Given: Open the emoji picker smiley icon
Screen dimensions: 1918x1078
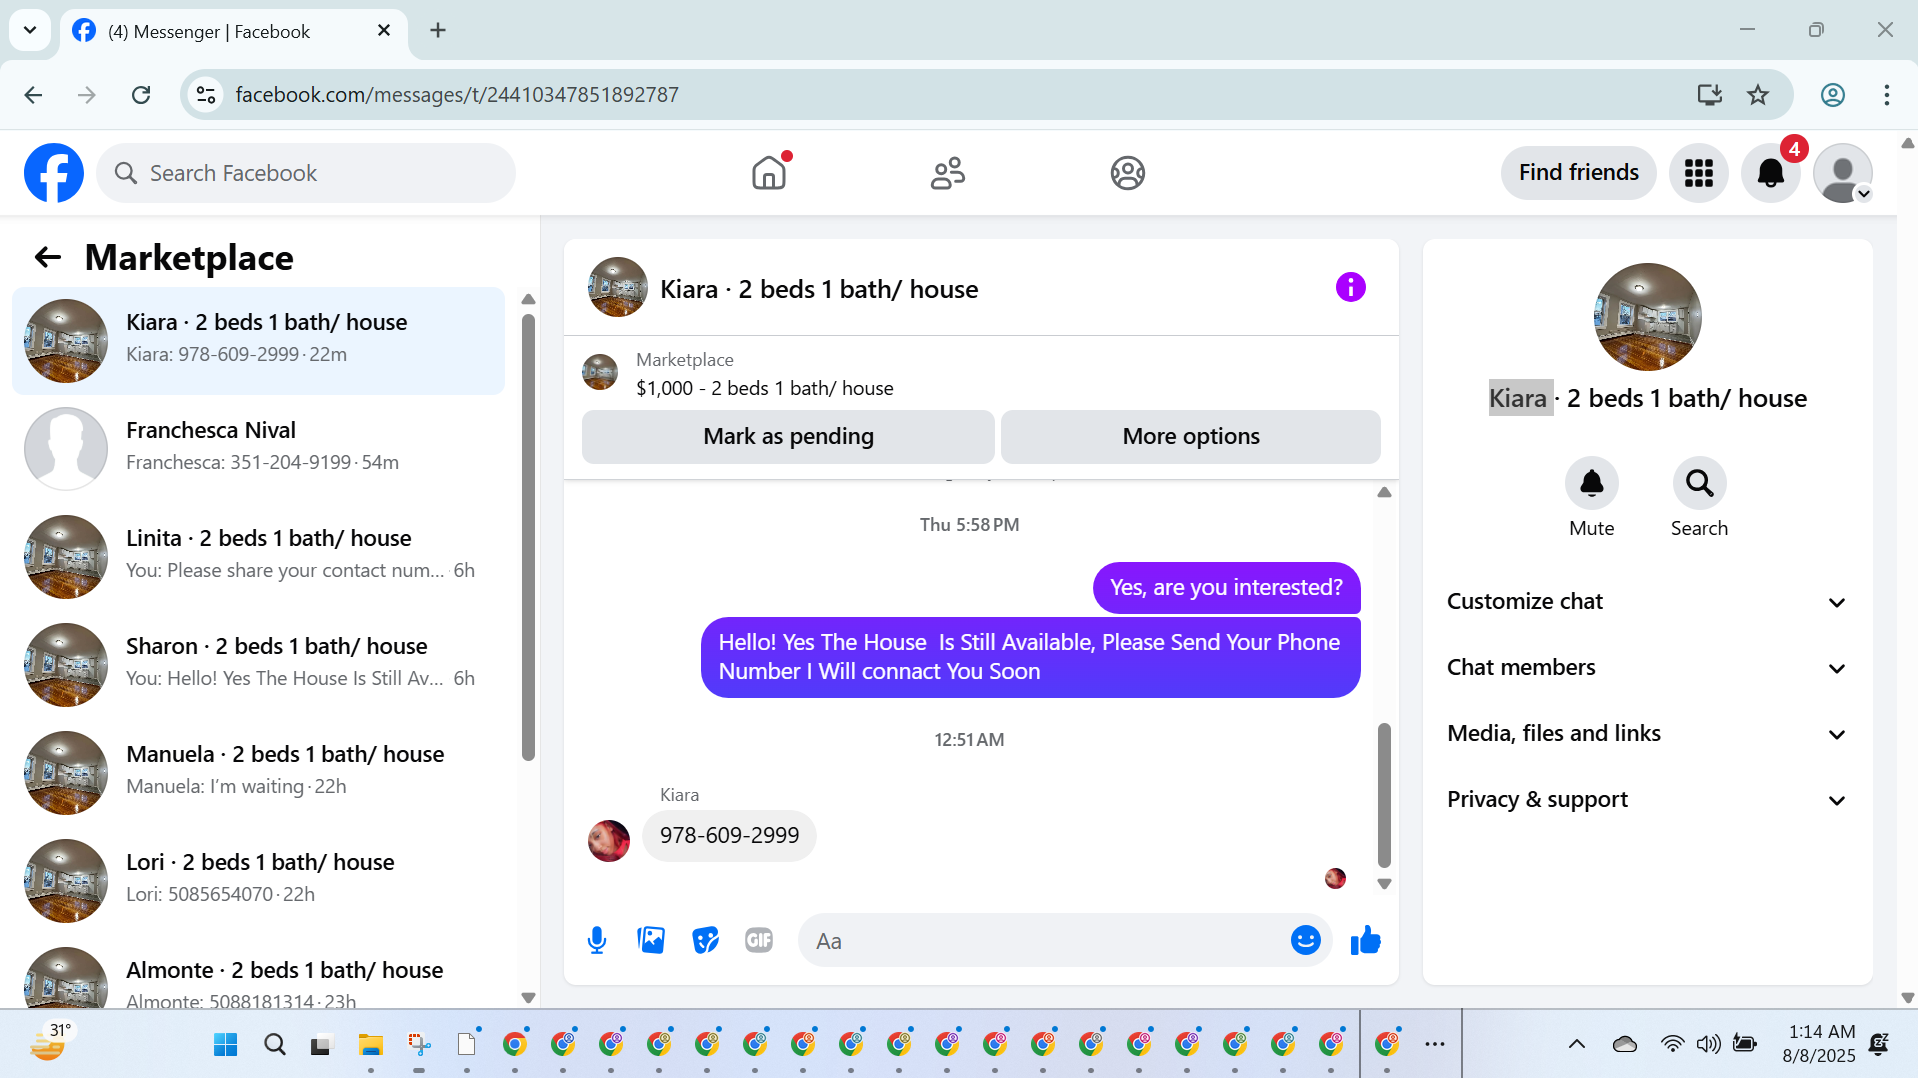Looking at the screenshot, I should point(1305,941).
